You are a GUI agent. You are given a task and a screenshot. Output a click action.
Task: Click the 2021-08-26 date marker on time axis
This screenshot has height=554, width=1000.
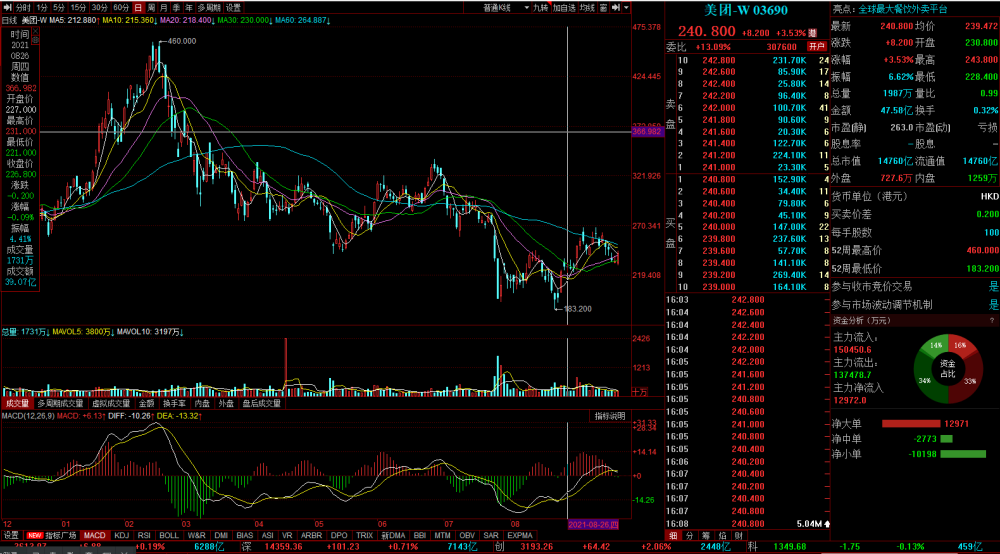[x=593, y=525]
